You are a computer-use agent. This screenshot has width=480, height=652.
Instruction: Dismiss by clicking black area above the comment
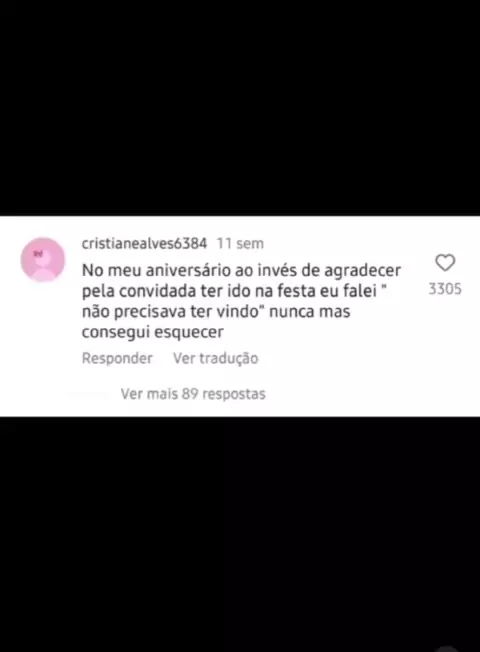tap(240, 107)
